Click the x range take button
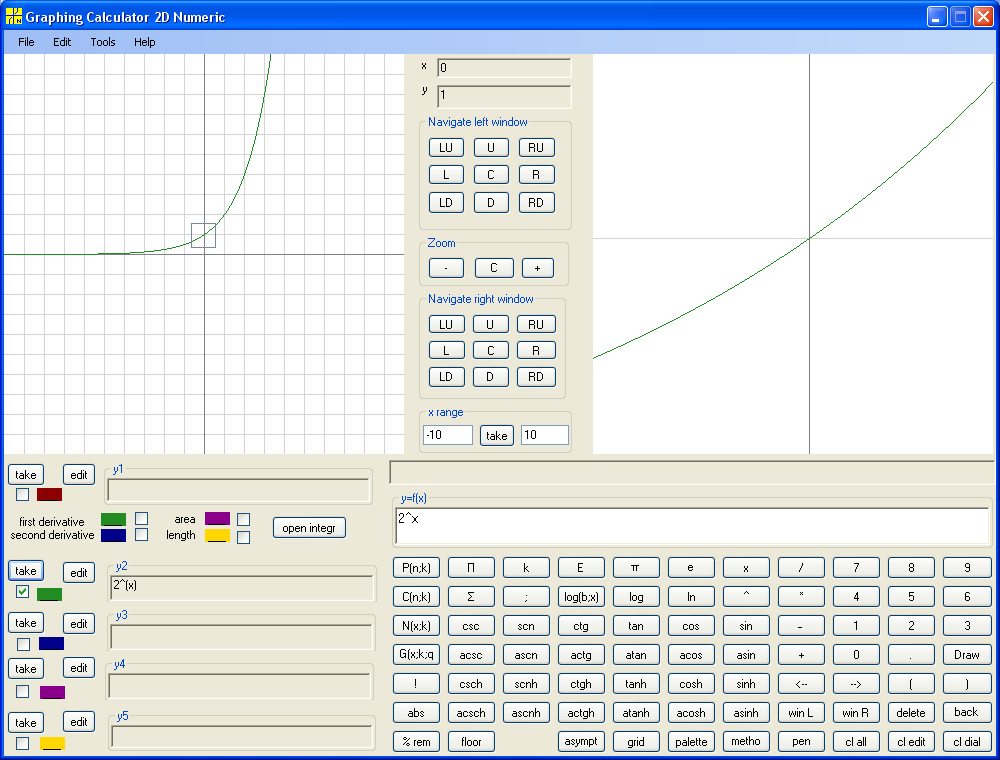Screen dimensions: 1000x760 coord(496,435)
